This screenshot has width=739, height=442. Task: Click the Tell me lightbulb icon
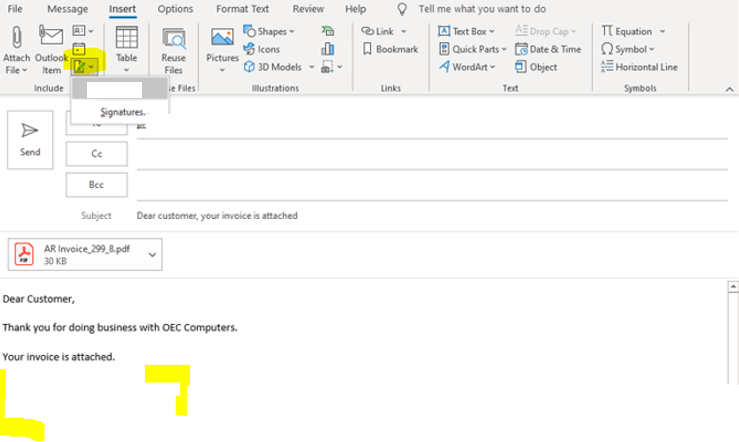(x=402, y=9)
